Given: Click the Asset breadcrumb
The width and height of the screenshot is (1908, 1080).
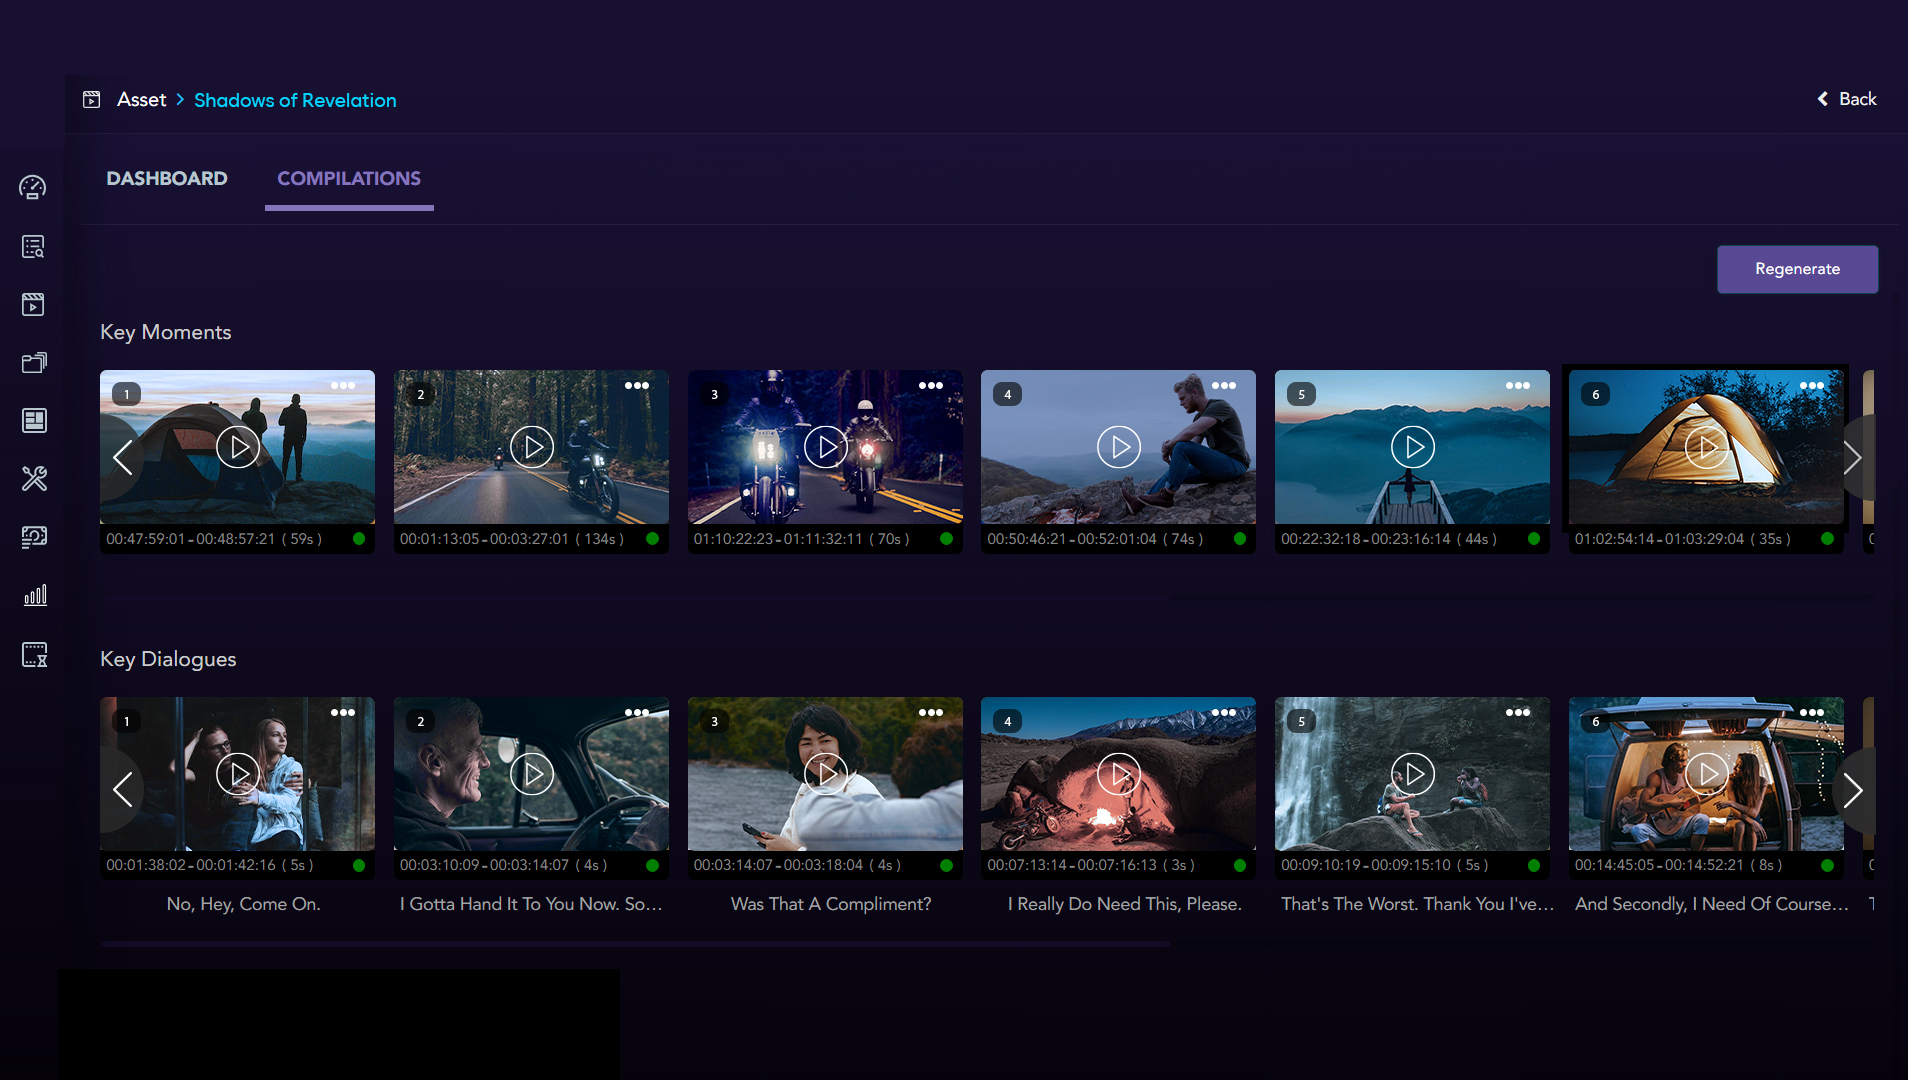Looking at the screenshot, I should [x=141, y=100].
